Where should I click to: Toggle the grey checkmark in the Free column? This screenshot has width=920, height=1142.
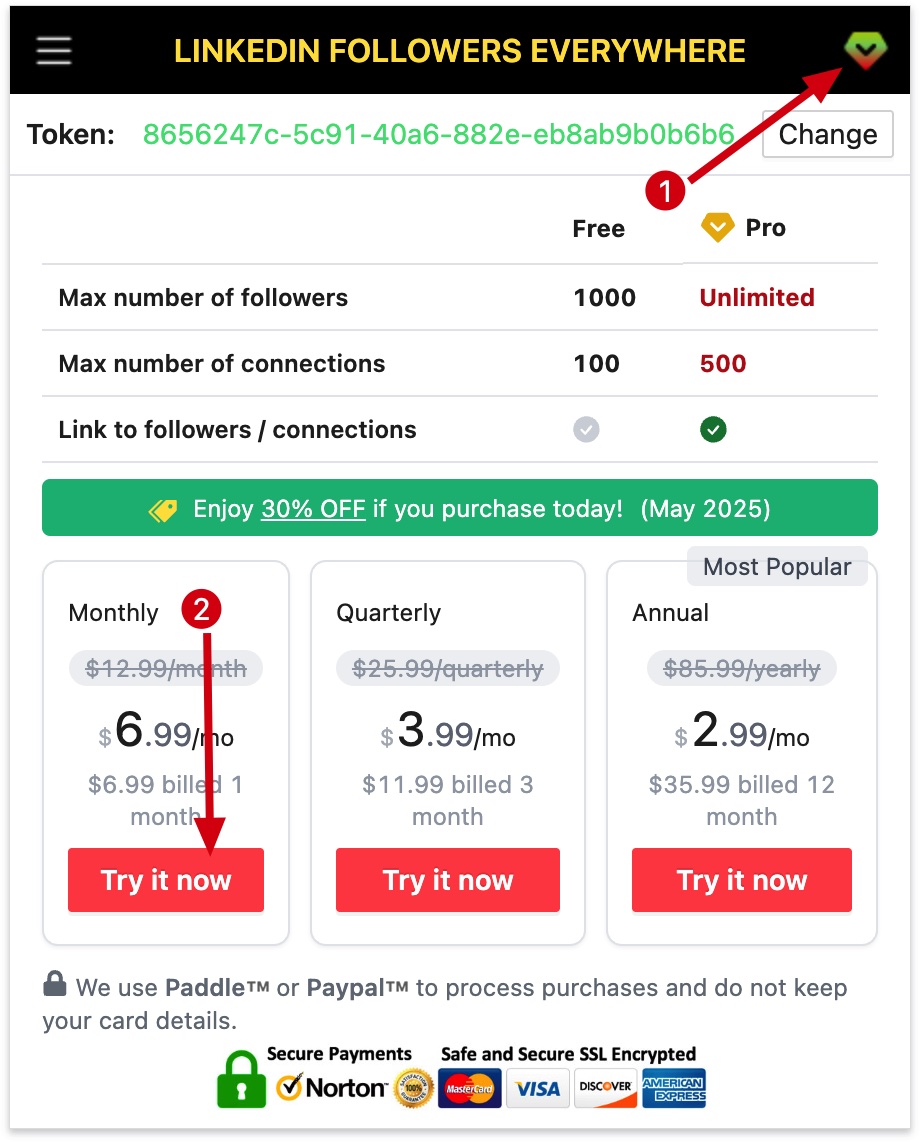(585, 429)
